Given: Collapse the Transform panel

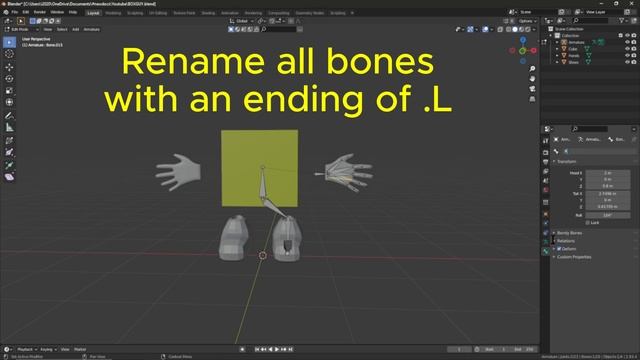Looking at the screenshot, I should pos(567,162).
